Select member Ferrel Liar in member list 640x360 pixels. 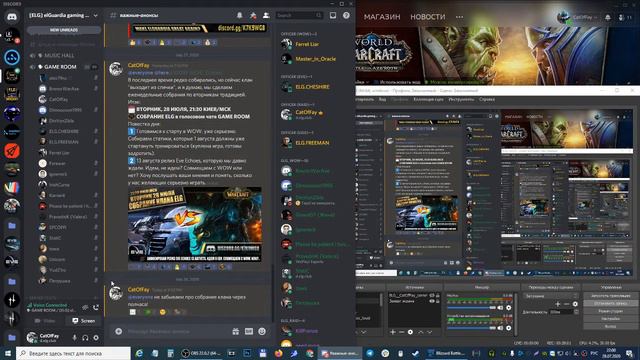point(307,44)
